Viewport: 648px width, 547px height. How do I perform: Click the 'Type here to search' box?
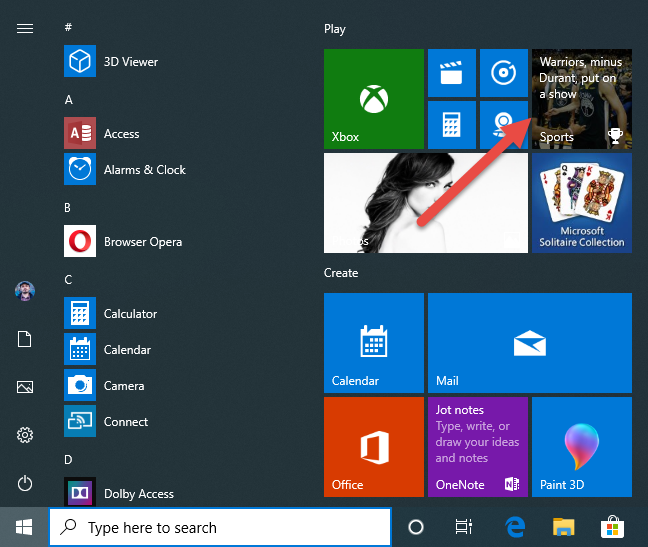pos(220,527)
